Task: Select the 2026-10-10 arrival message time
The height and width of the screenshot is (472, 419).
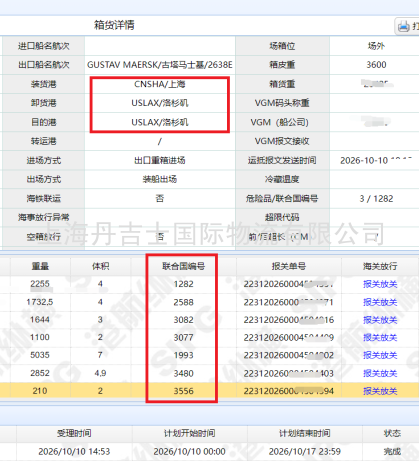Action: (x=376, y=161)
